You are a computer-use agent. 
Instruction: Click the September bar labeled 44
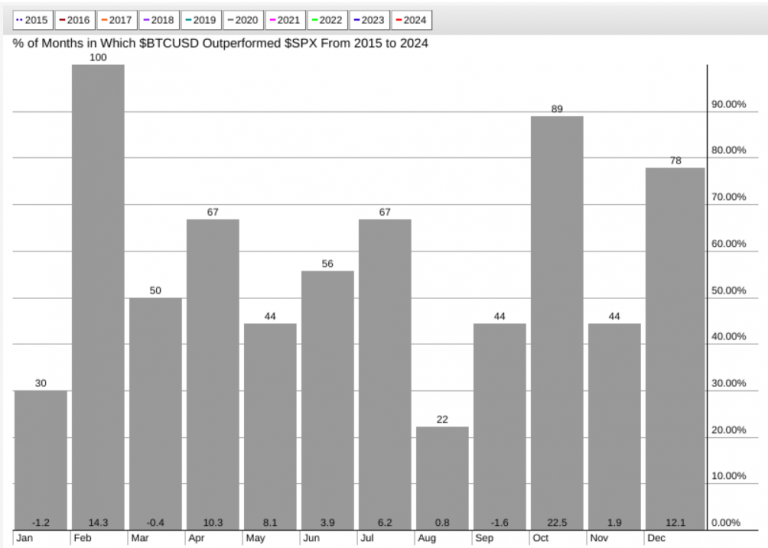point(500,427)
